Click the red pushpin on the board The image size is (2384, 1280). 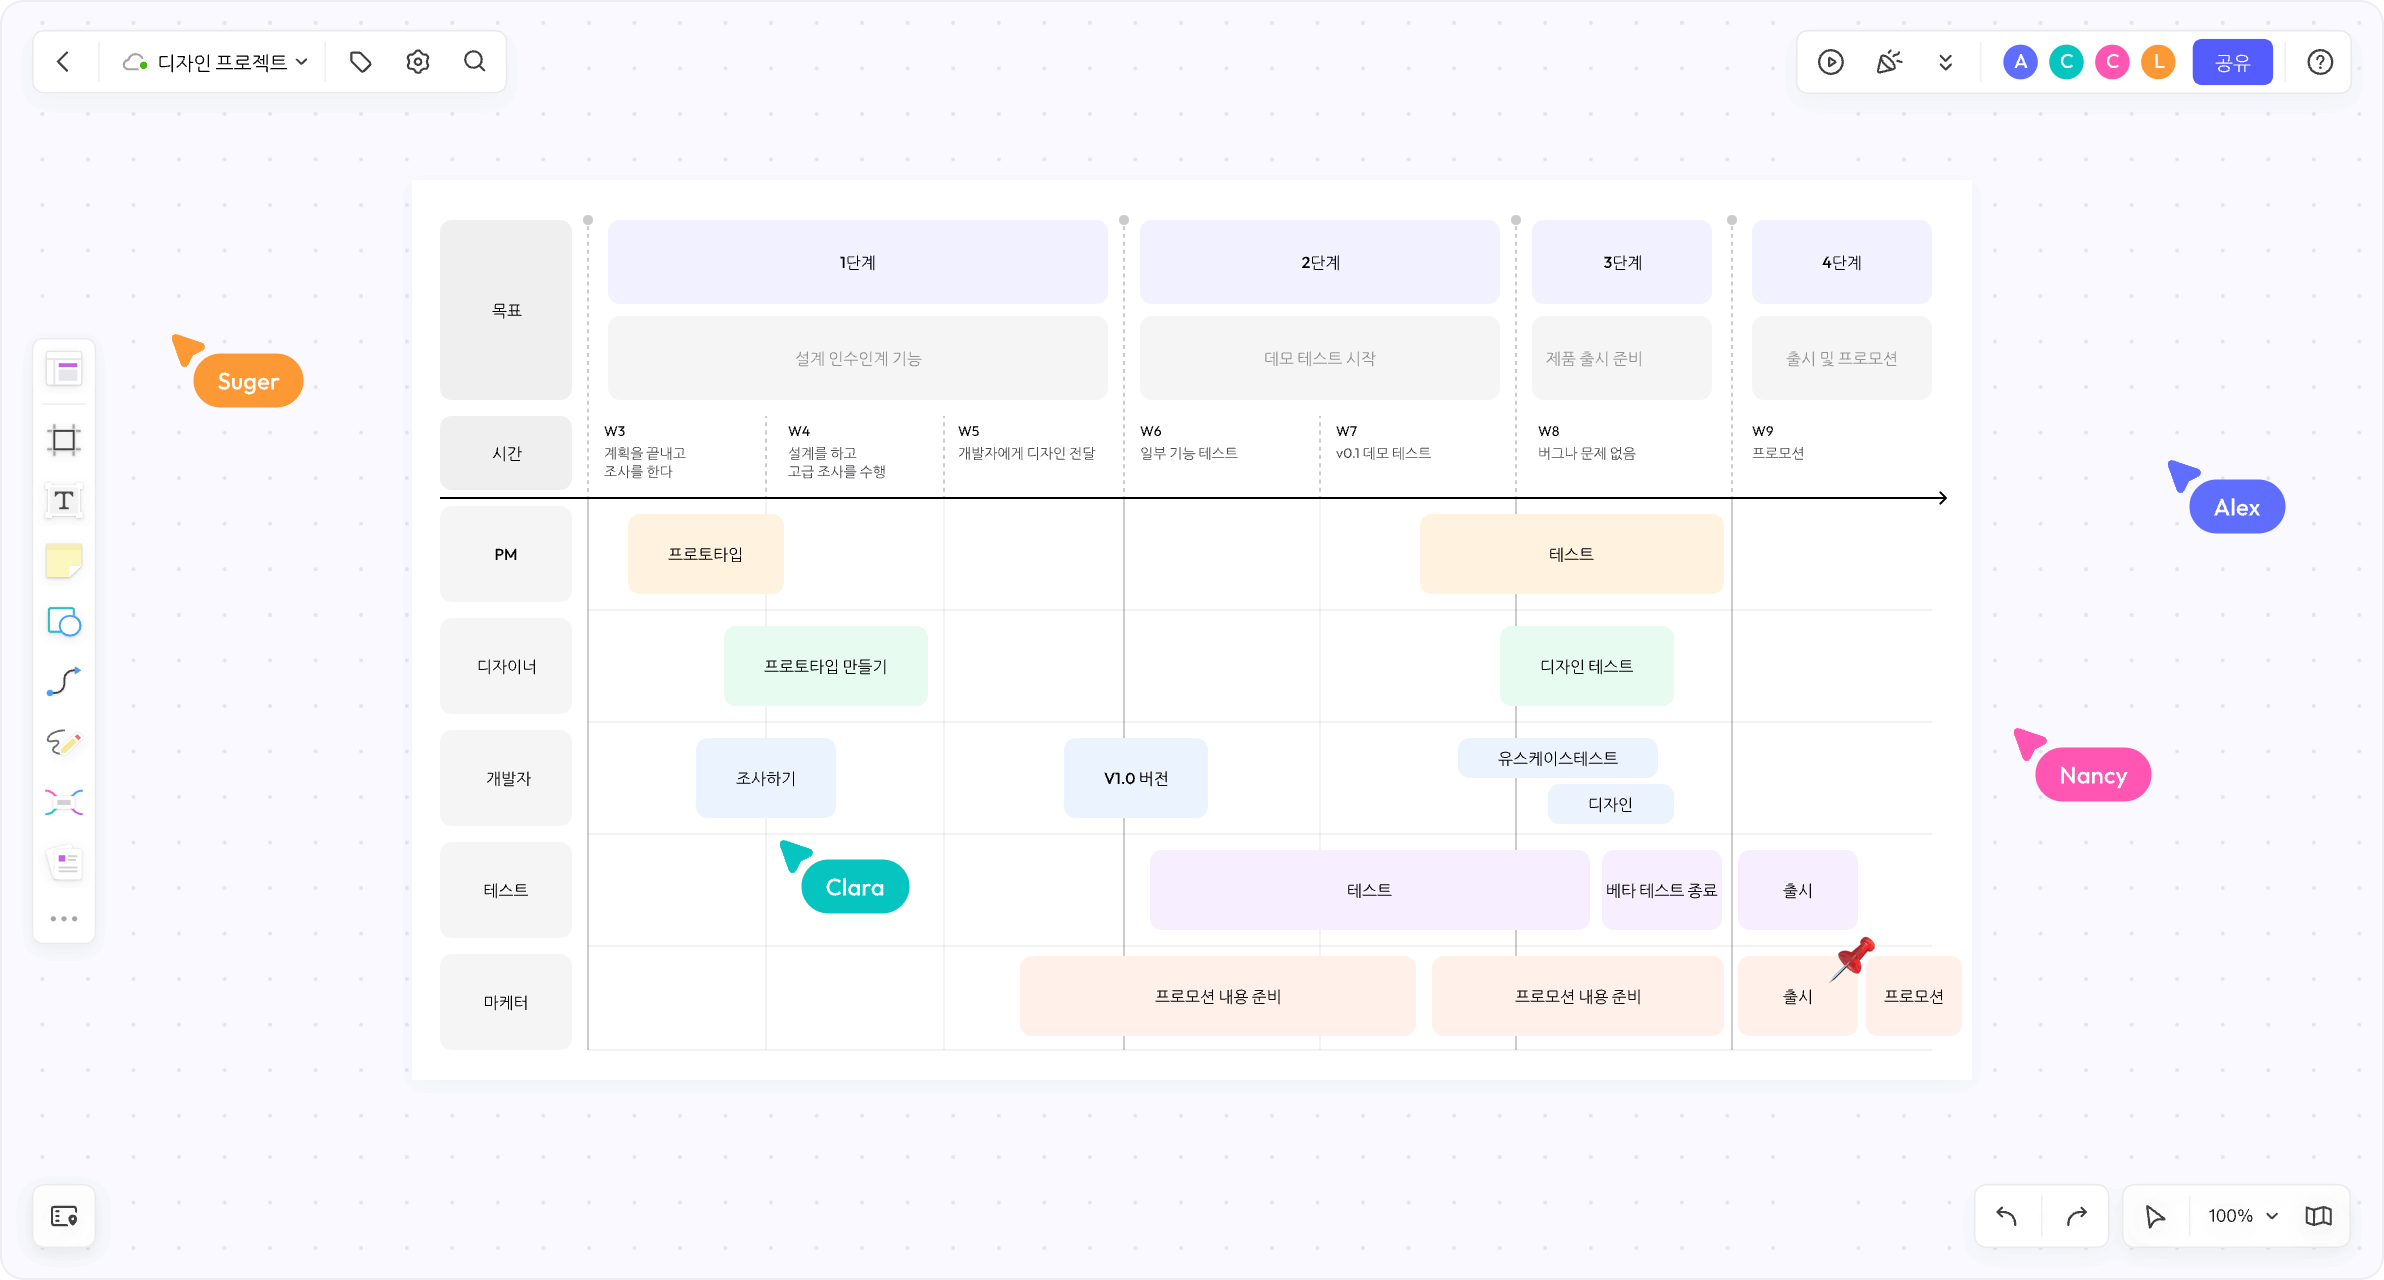[1852, 960]
